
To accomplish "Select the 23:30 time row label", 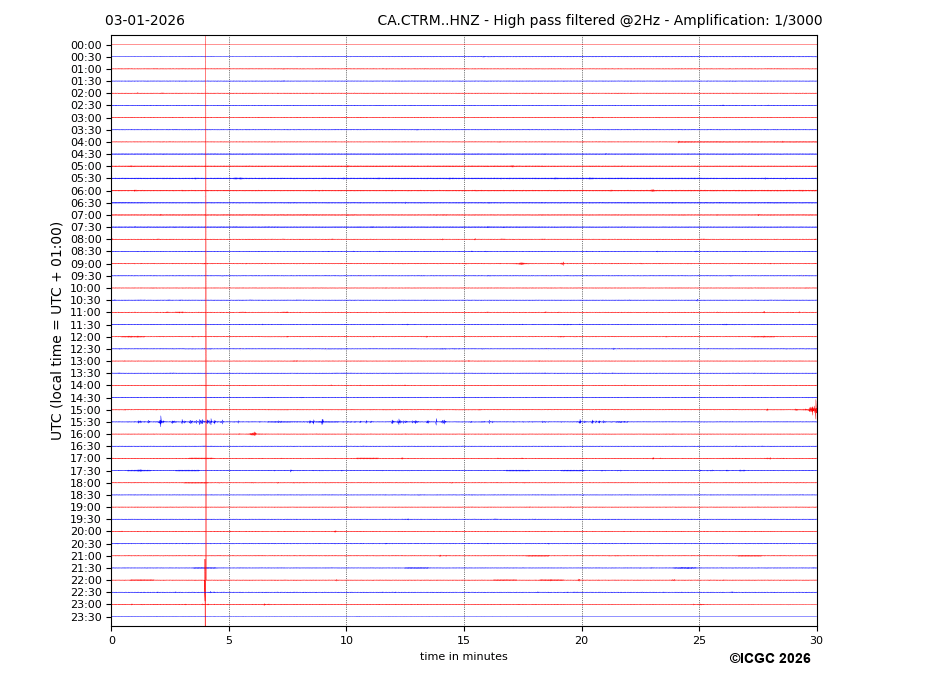I will 85,617.
